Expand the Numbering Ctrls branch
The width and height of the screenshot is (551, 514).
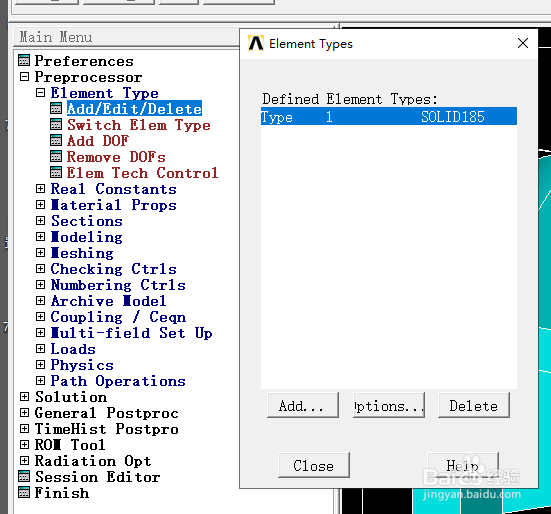pos(40,285)
